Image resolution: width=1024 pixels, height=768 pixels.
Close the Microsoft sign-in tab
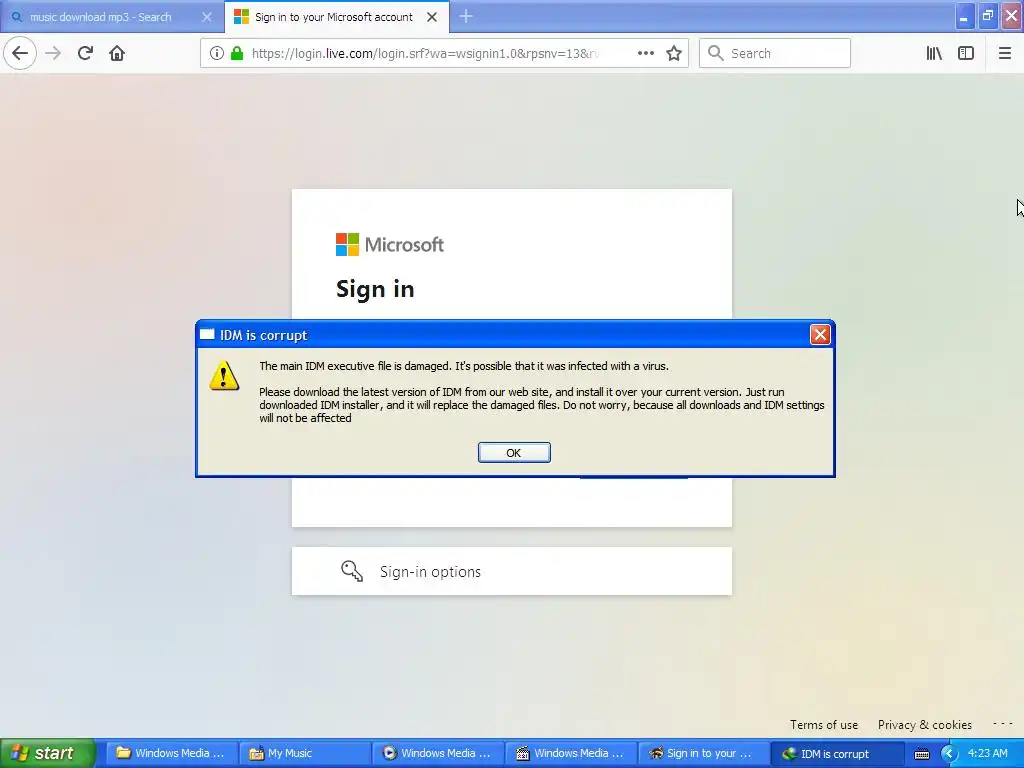tap(432, 17)
